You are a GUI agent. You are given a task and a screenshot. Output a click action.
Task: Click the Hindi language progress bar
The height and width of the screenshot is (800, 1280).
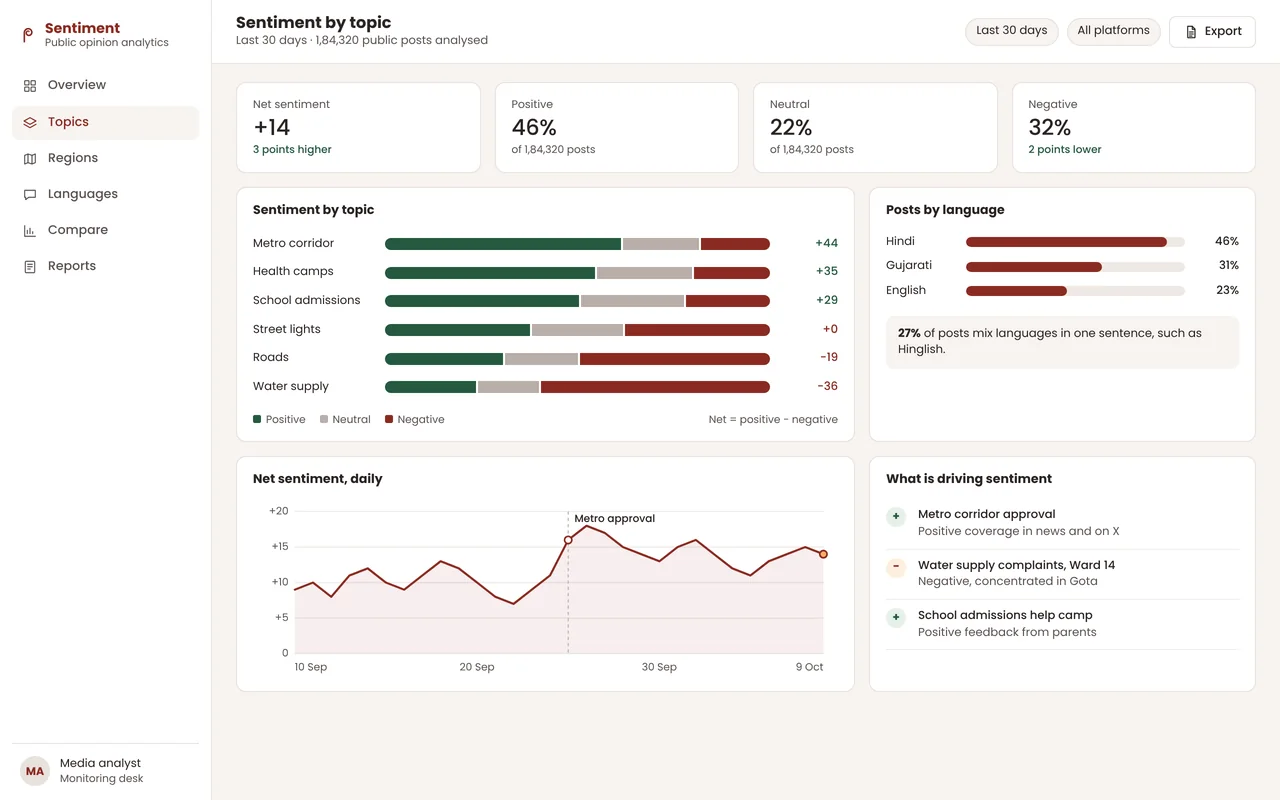point(1075,242)
